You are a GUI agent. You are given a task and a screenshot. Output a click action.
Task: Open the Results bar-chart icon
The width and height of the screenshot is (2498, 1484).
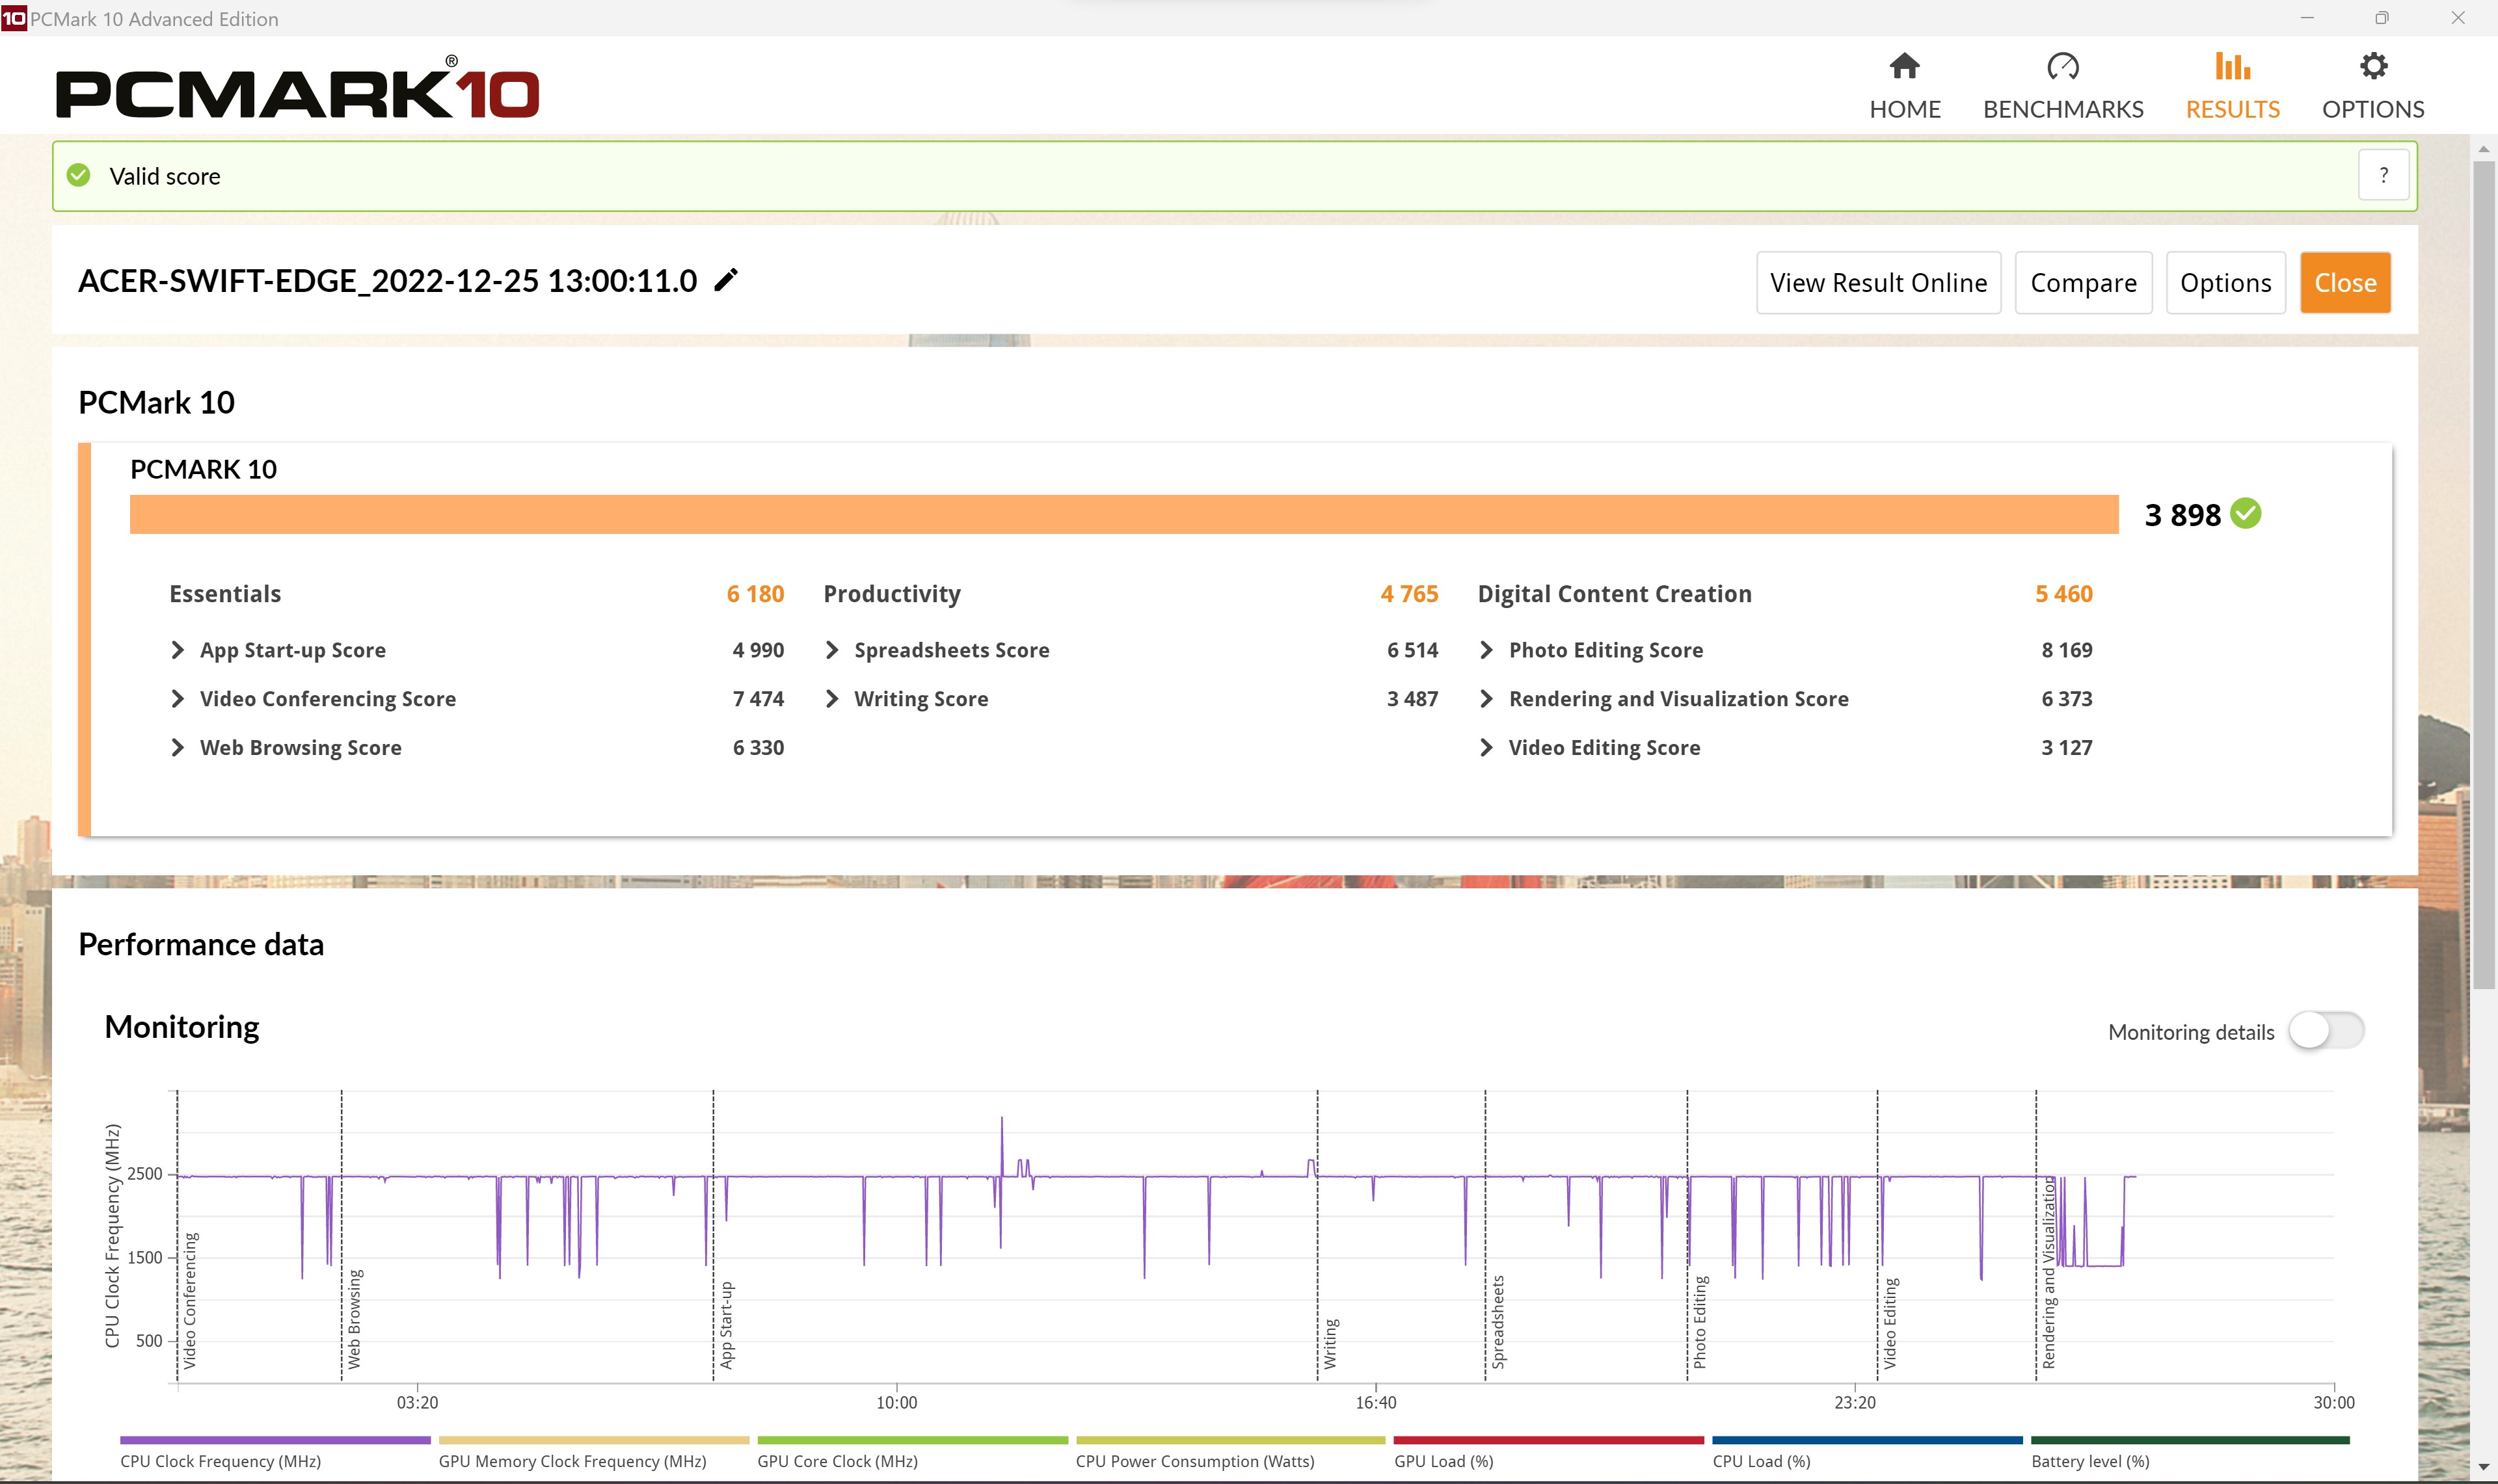2232,66
